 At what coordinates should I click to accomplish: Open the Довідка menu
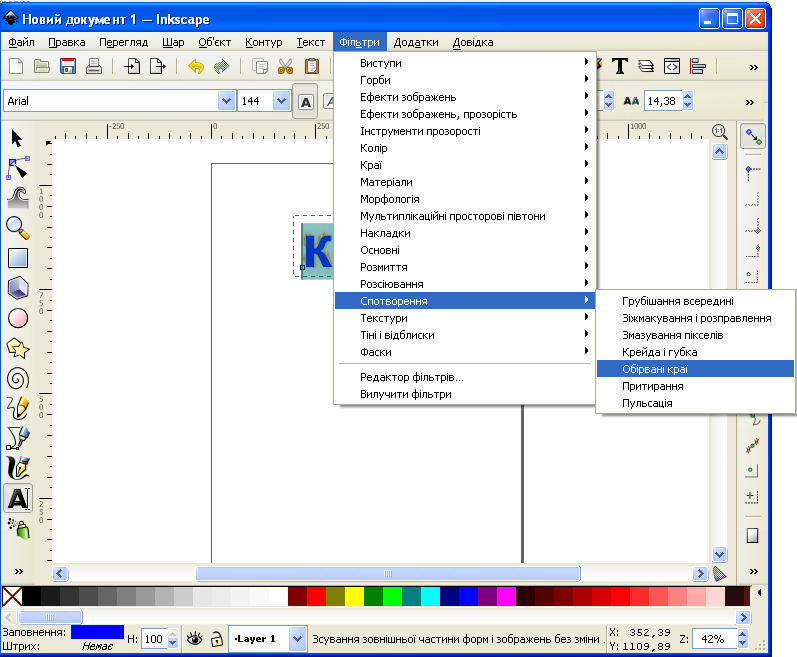[473, 42]
